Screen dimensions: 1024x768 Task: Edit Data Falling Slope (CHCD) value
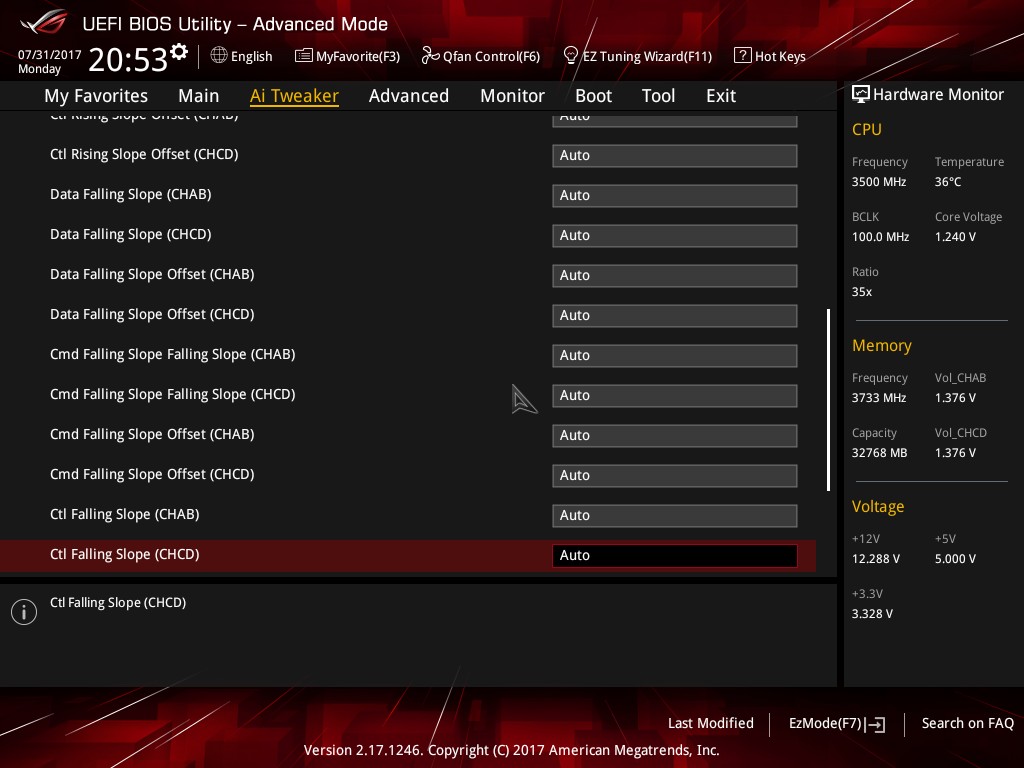click(x=675, y=235)
